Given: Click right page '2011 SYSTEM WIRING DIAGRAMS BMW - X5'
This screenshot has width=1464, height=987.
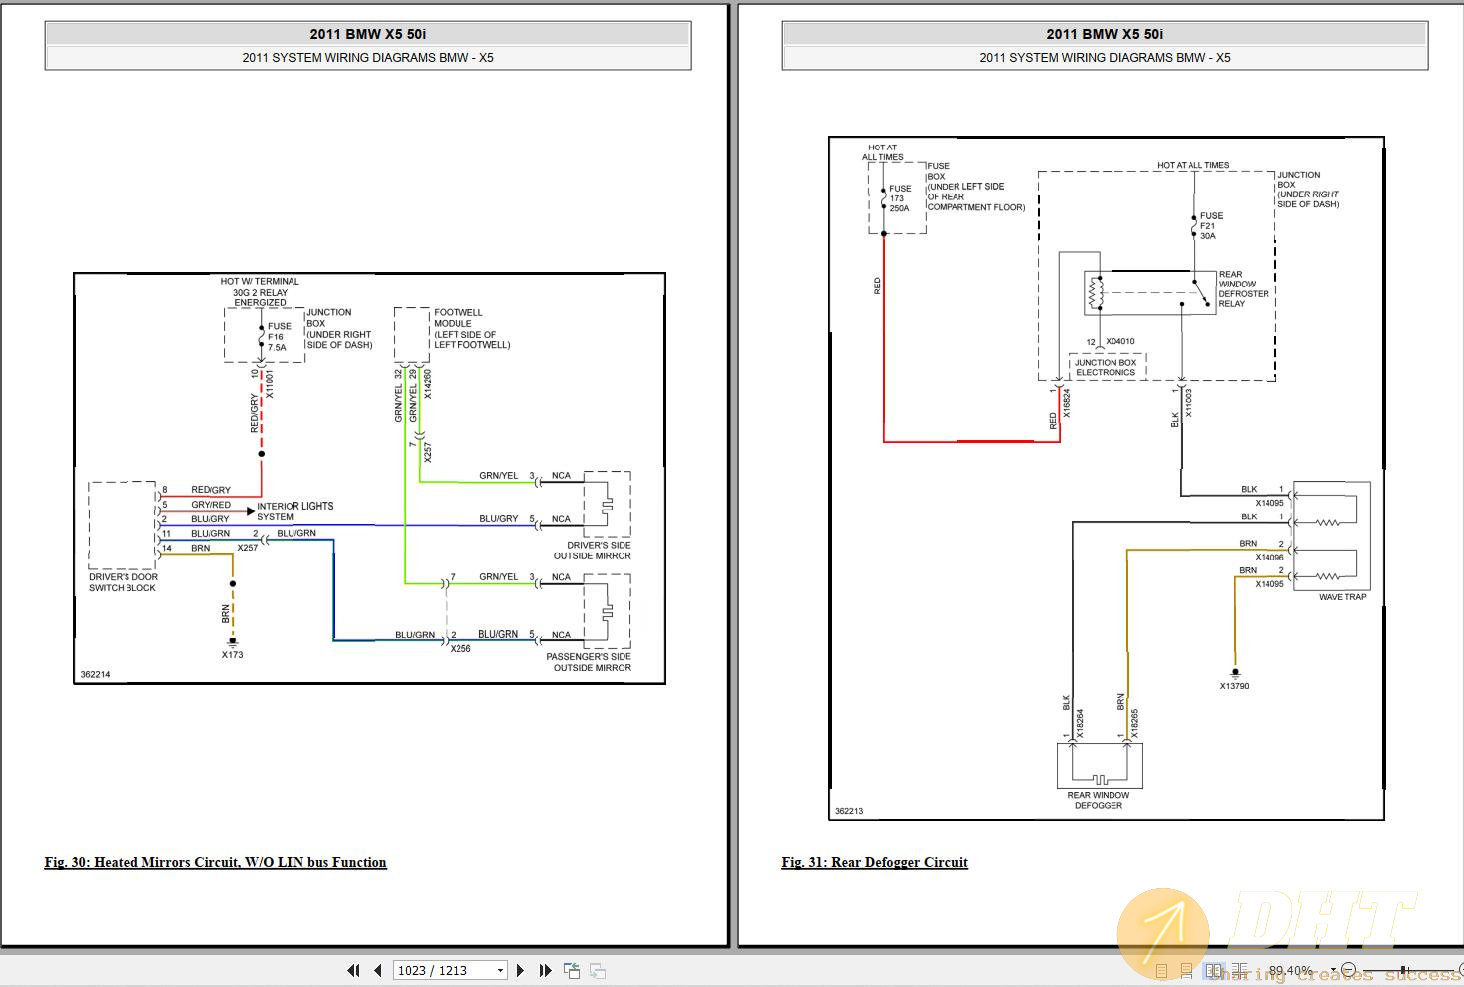Looking at the screenshot, I should pos(1105,57).
